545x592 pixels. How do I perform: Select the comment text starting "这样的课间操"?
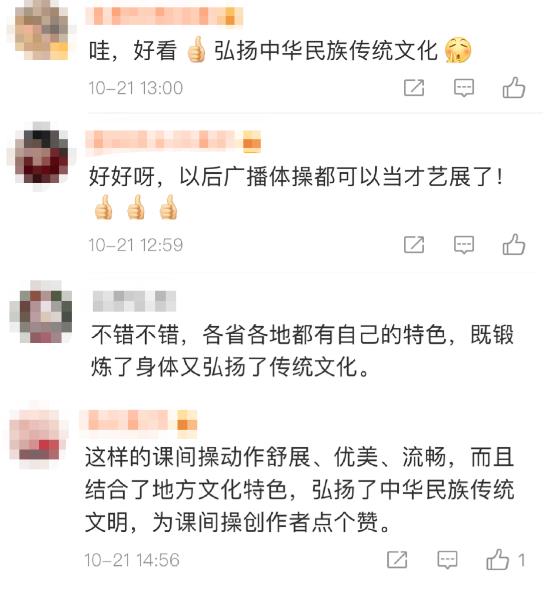(x=300, y=490)
